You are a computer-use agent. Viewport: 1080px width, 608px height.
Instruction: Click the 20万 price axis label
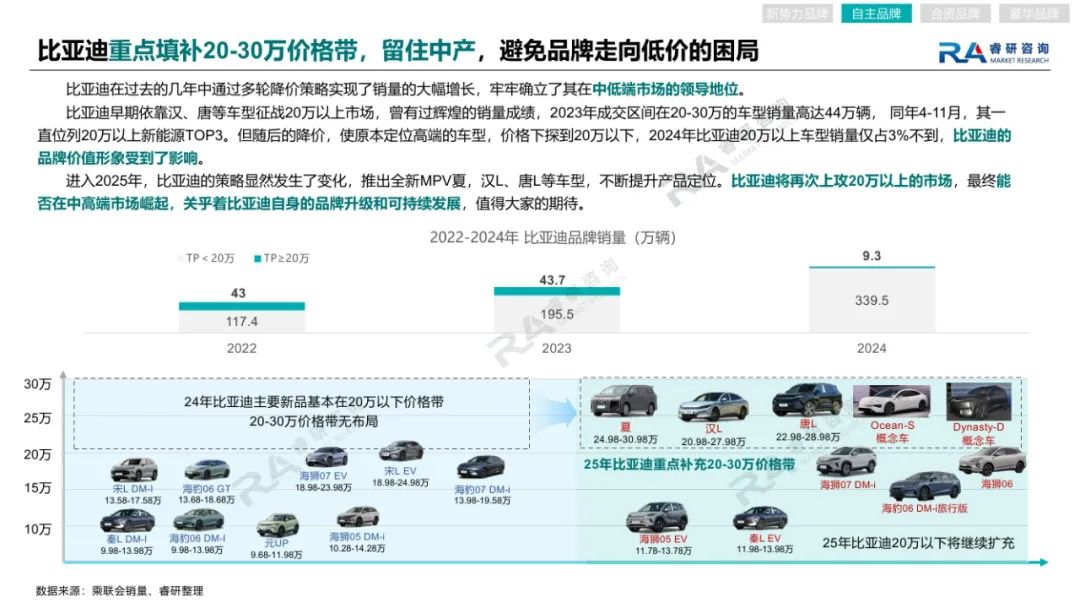pos(38,454)
